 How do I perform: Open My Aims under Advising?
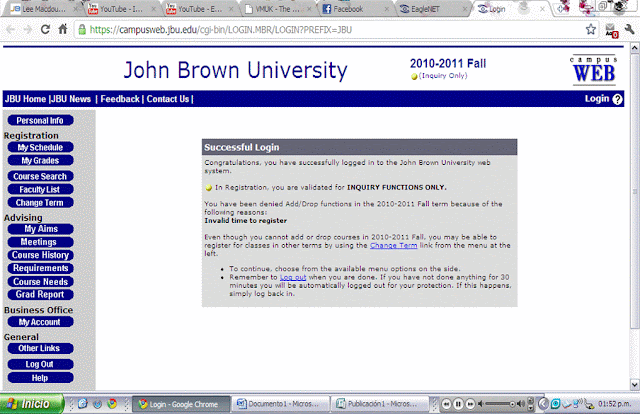tap(40, 229)
